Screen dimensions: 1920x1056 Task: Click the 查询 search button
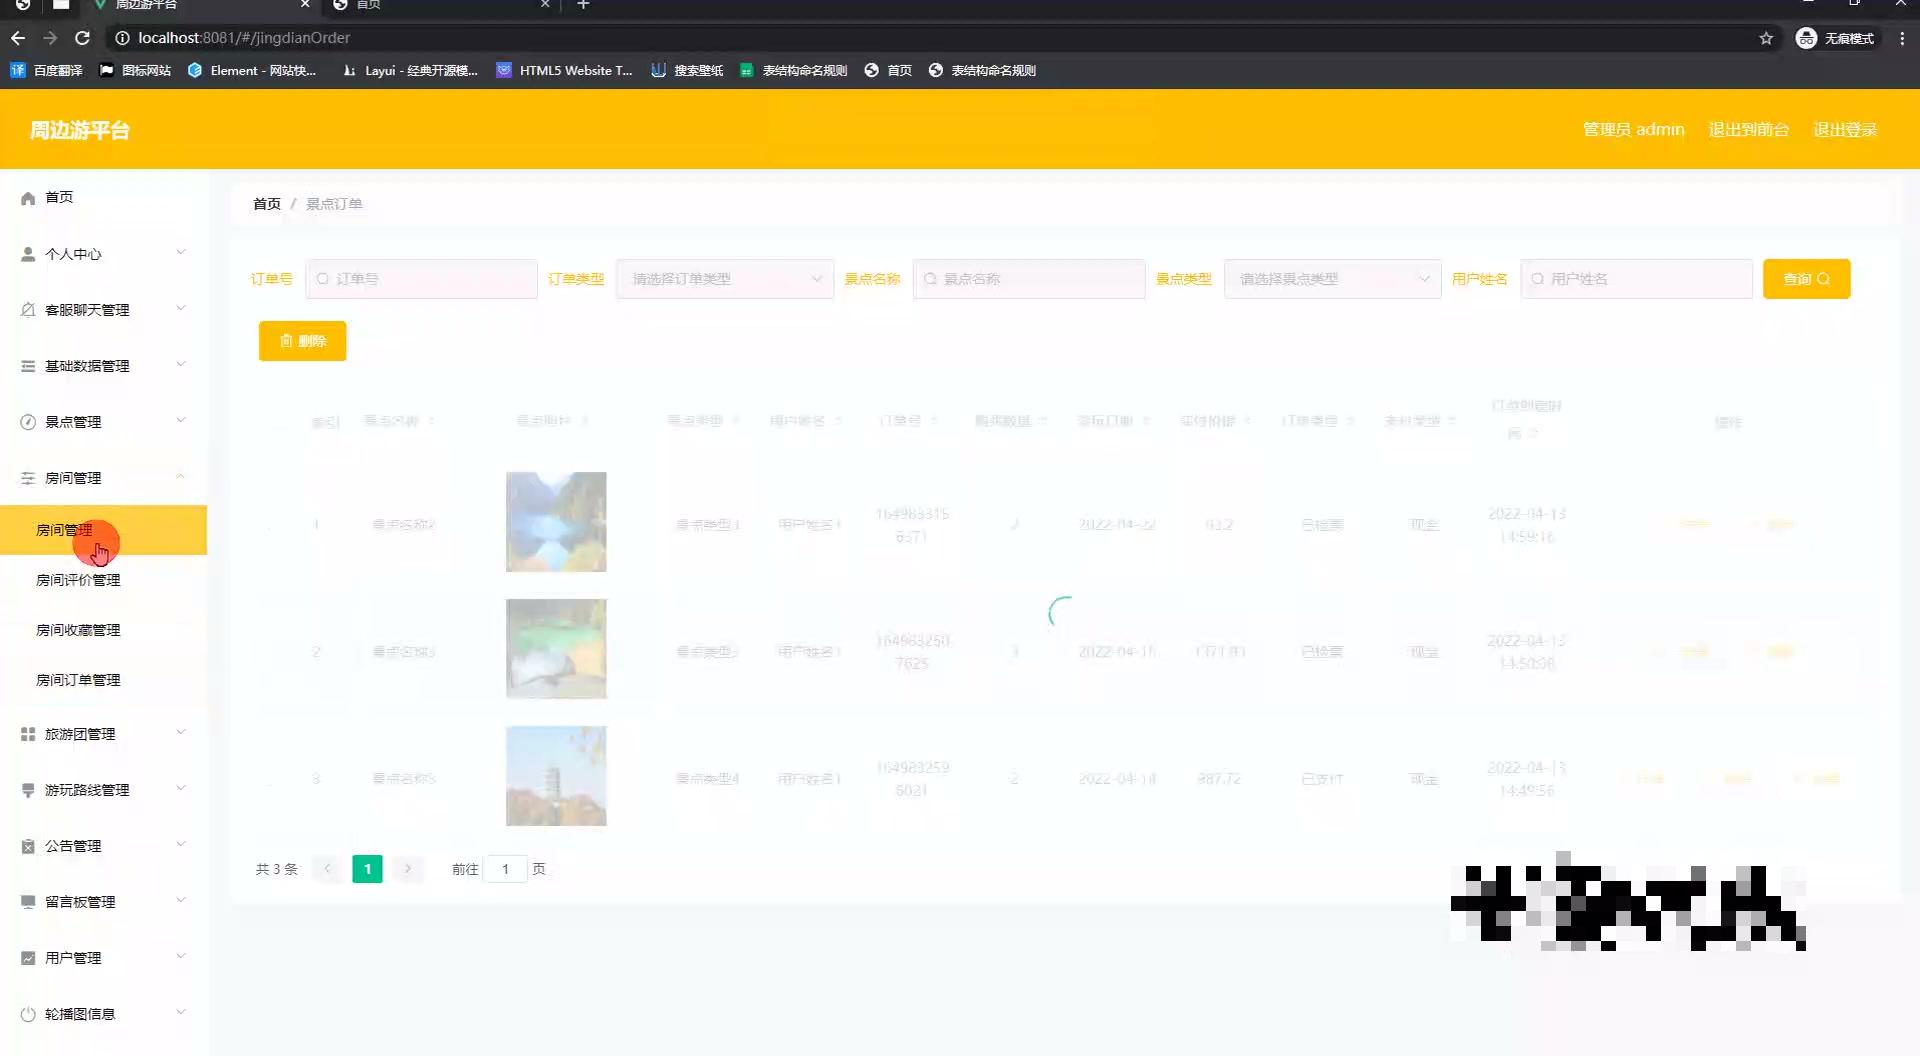[x=1806, y=279]
